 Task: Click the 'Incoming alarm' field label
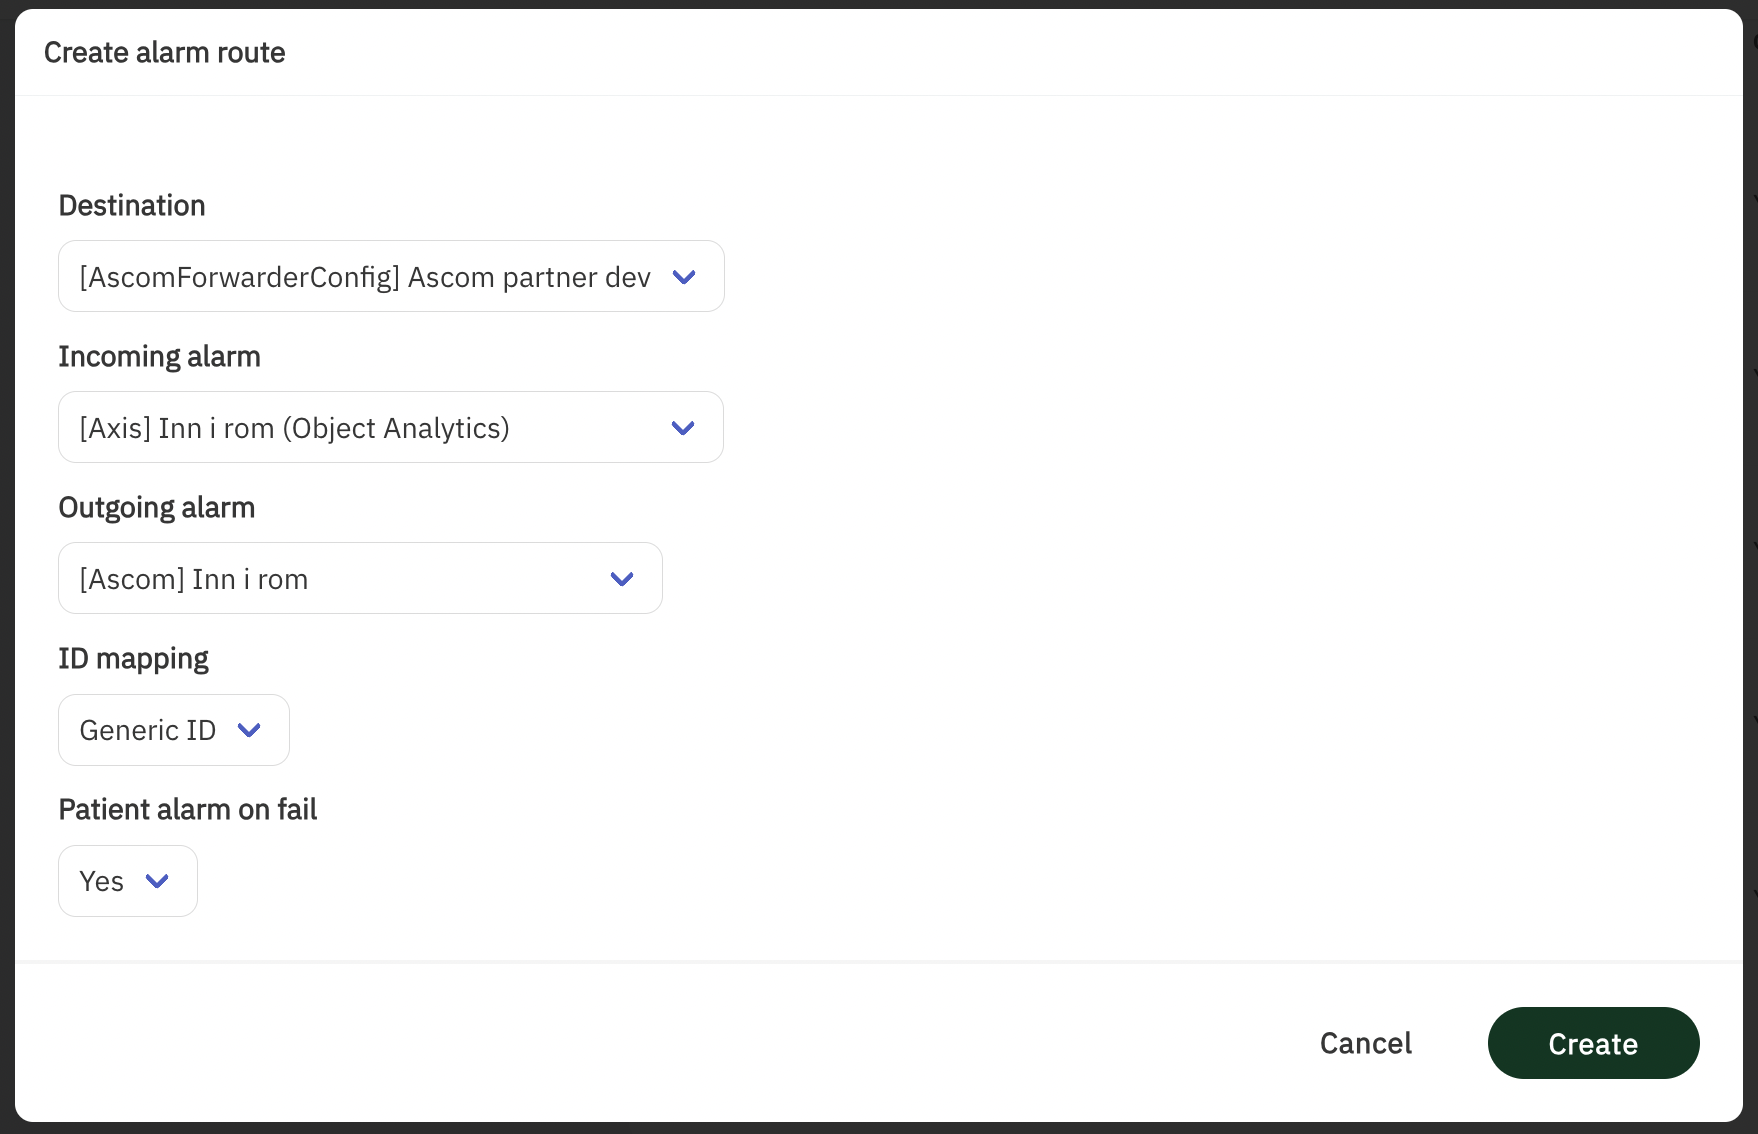click(160, 356)
